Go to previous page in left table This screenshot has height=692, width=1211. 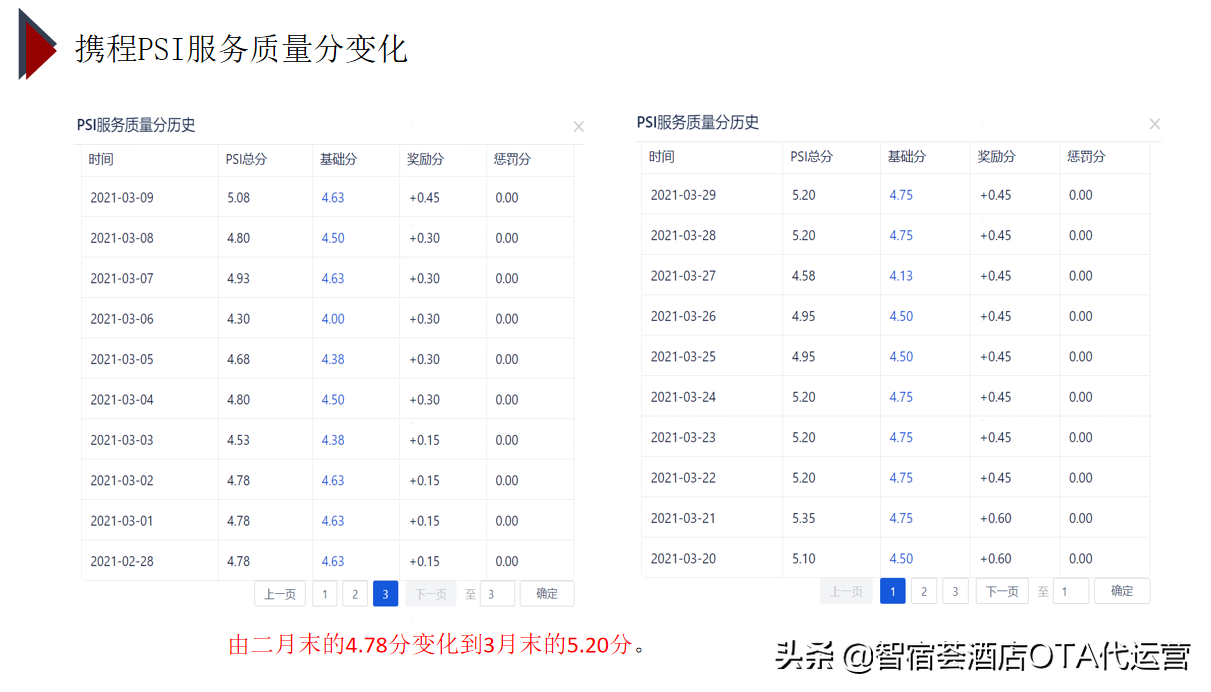pos(280,593)
